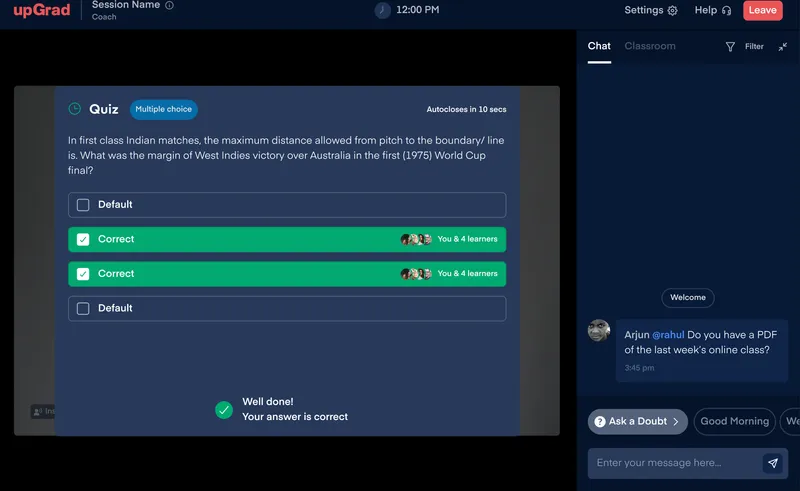Open the chat Filter funnel
The height and width of the screenshot is (491, 800).
[730, 46]
